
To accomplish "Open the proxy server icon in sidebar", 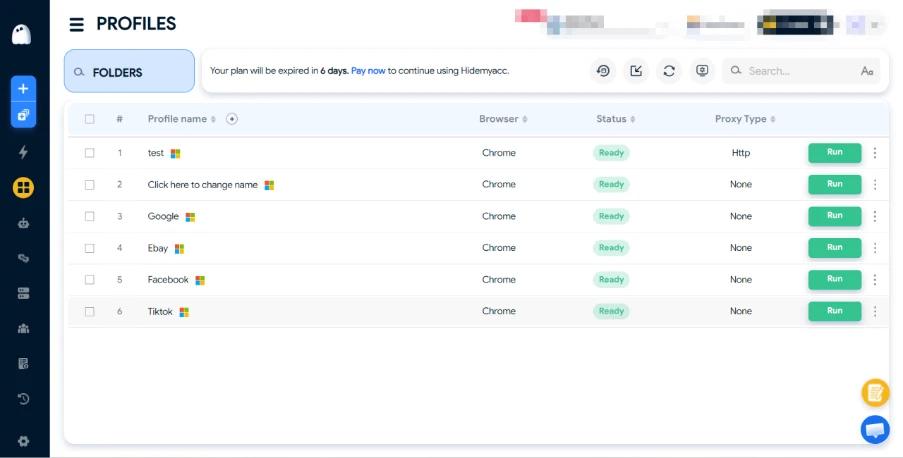I will [23, 293].
